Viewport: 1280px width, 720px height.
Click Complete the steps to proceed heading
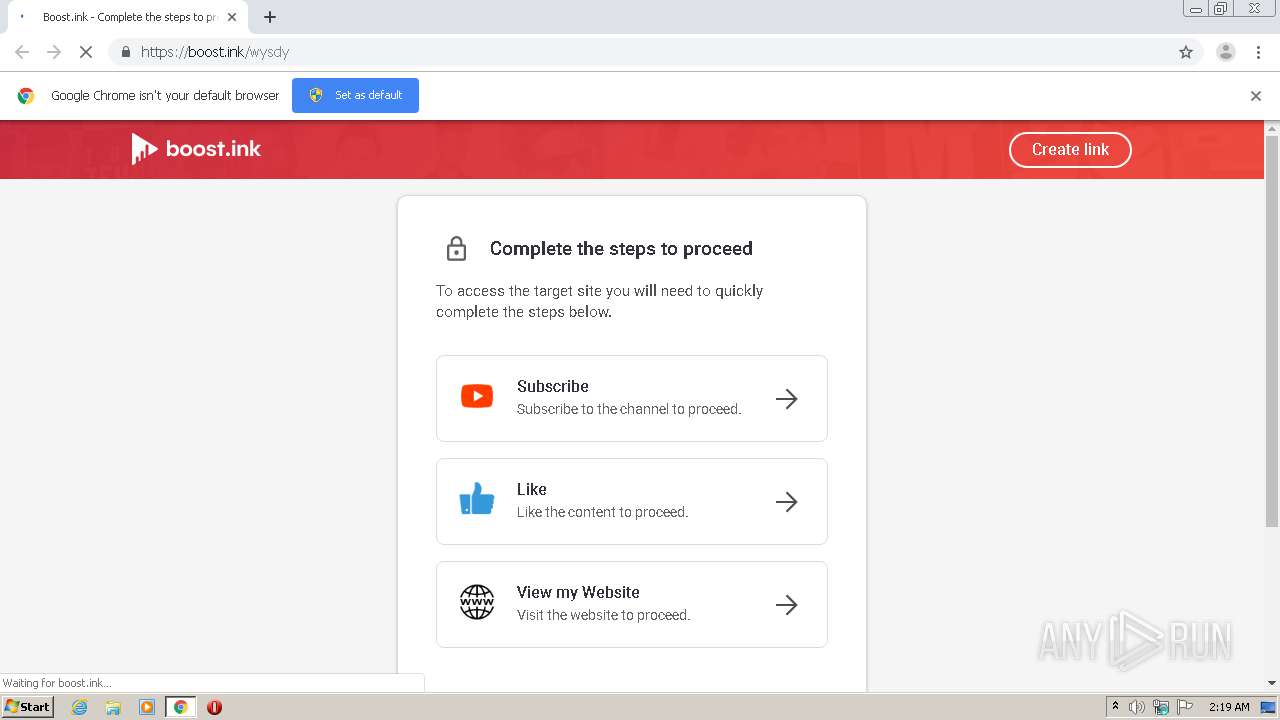coord(621,248)
